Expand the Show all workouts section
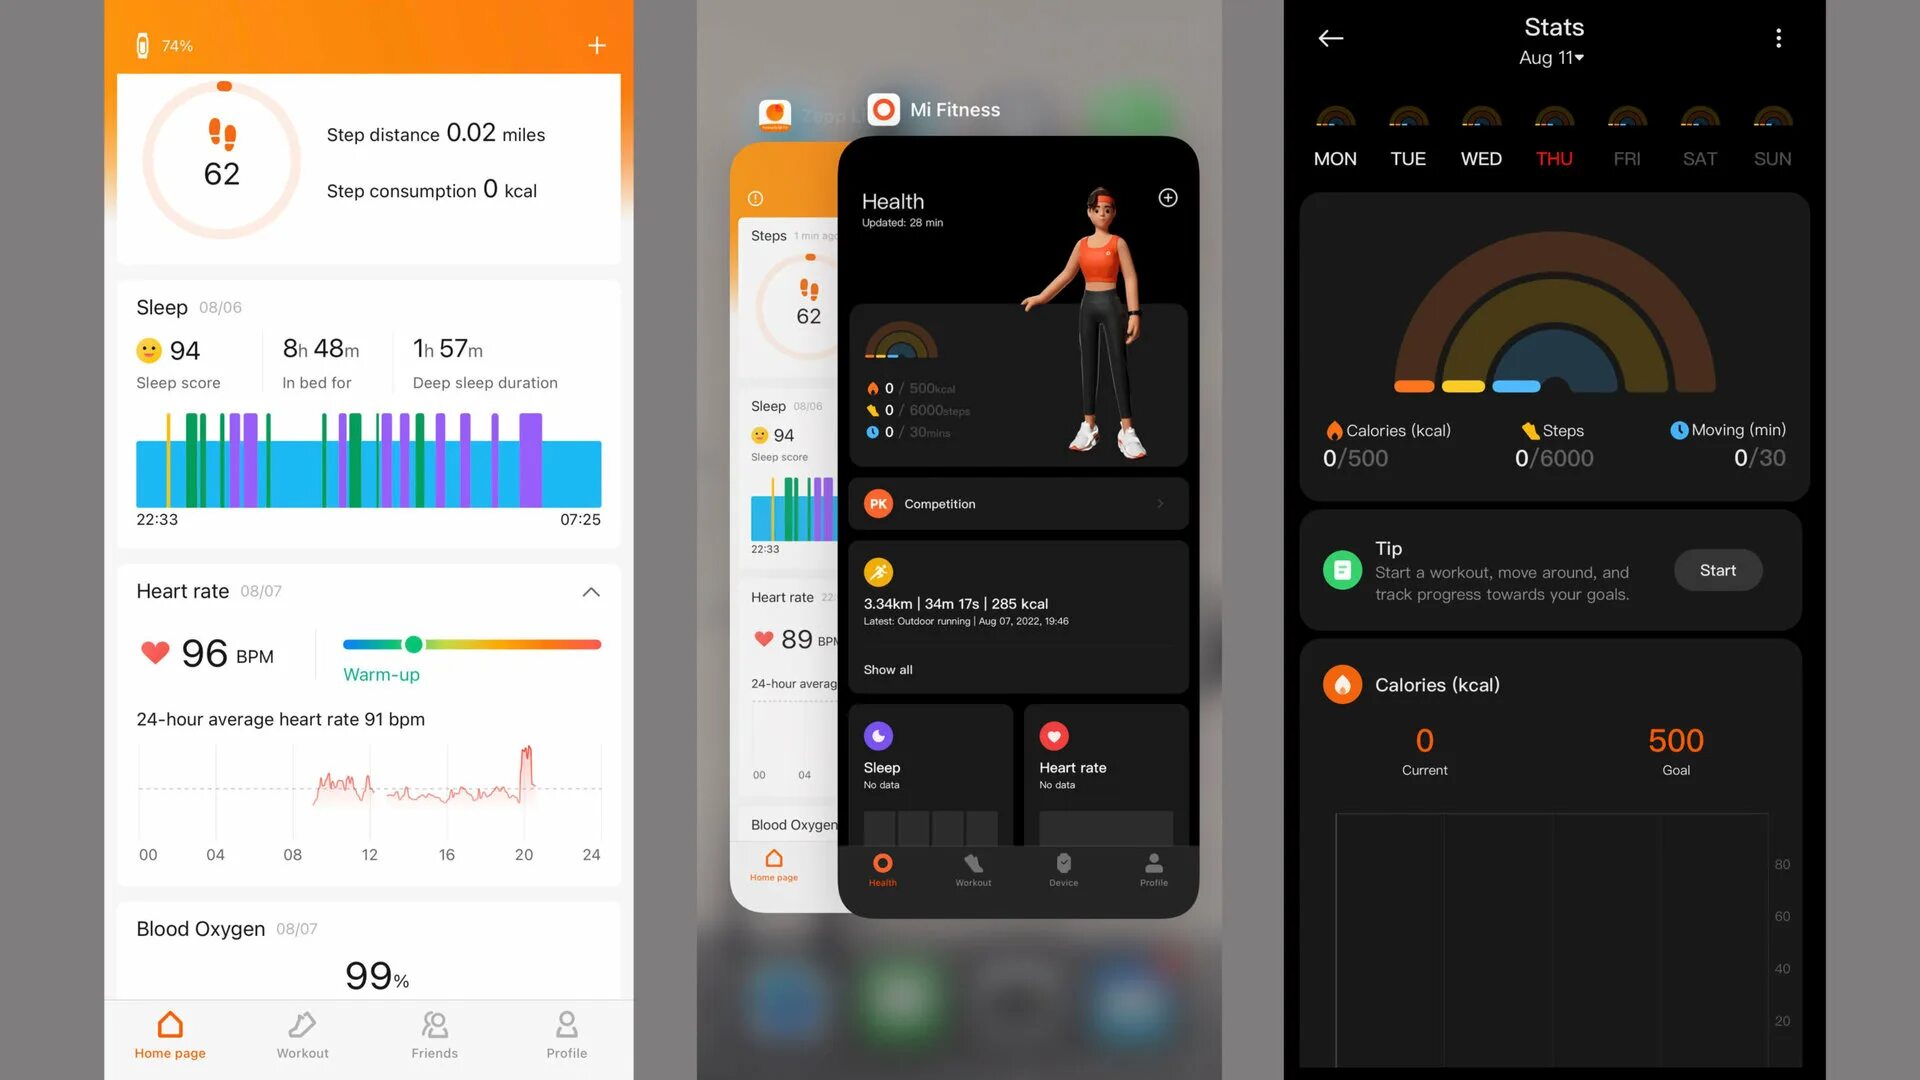This screenshot has height=1080, width=1920. tap(887, 669)
